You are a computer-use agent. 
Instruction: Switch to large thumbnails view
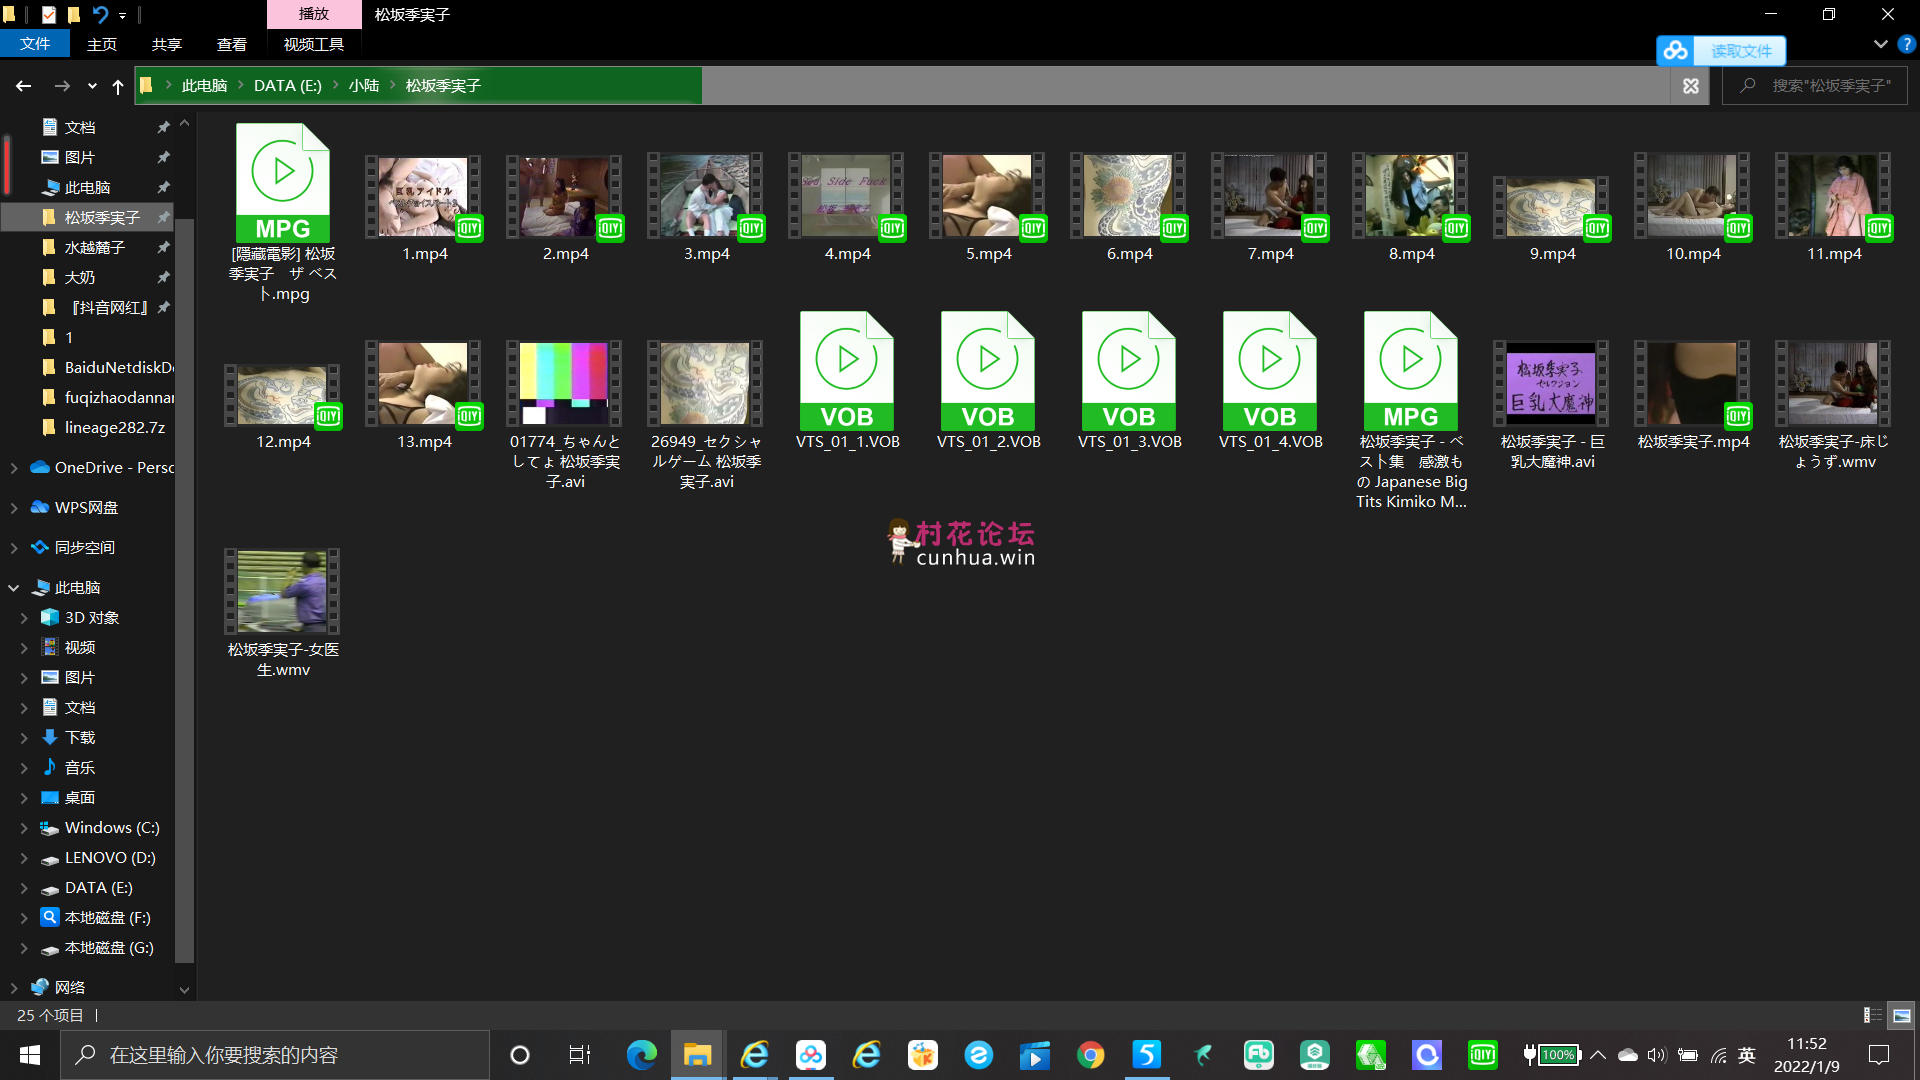click(1901, 1015)
